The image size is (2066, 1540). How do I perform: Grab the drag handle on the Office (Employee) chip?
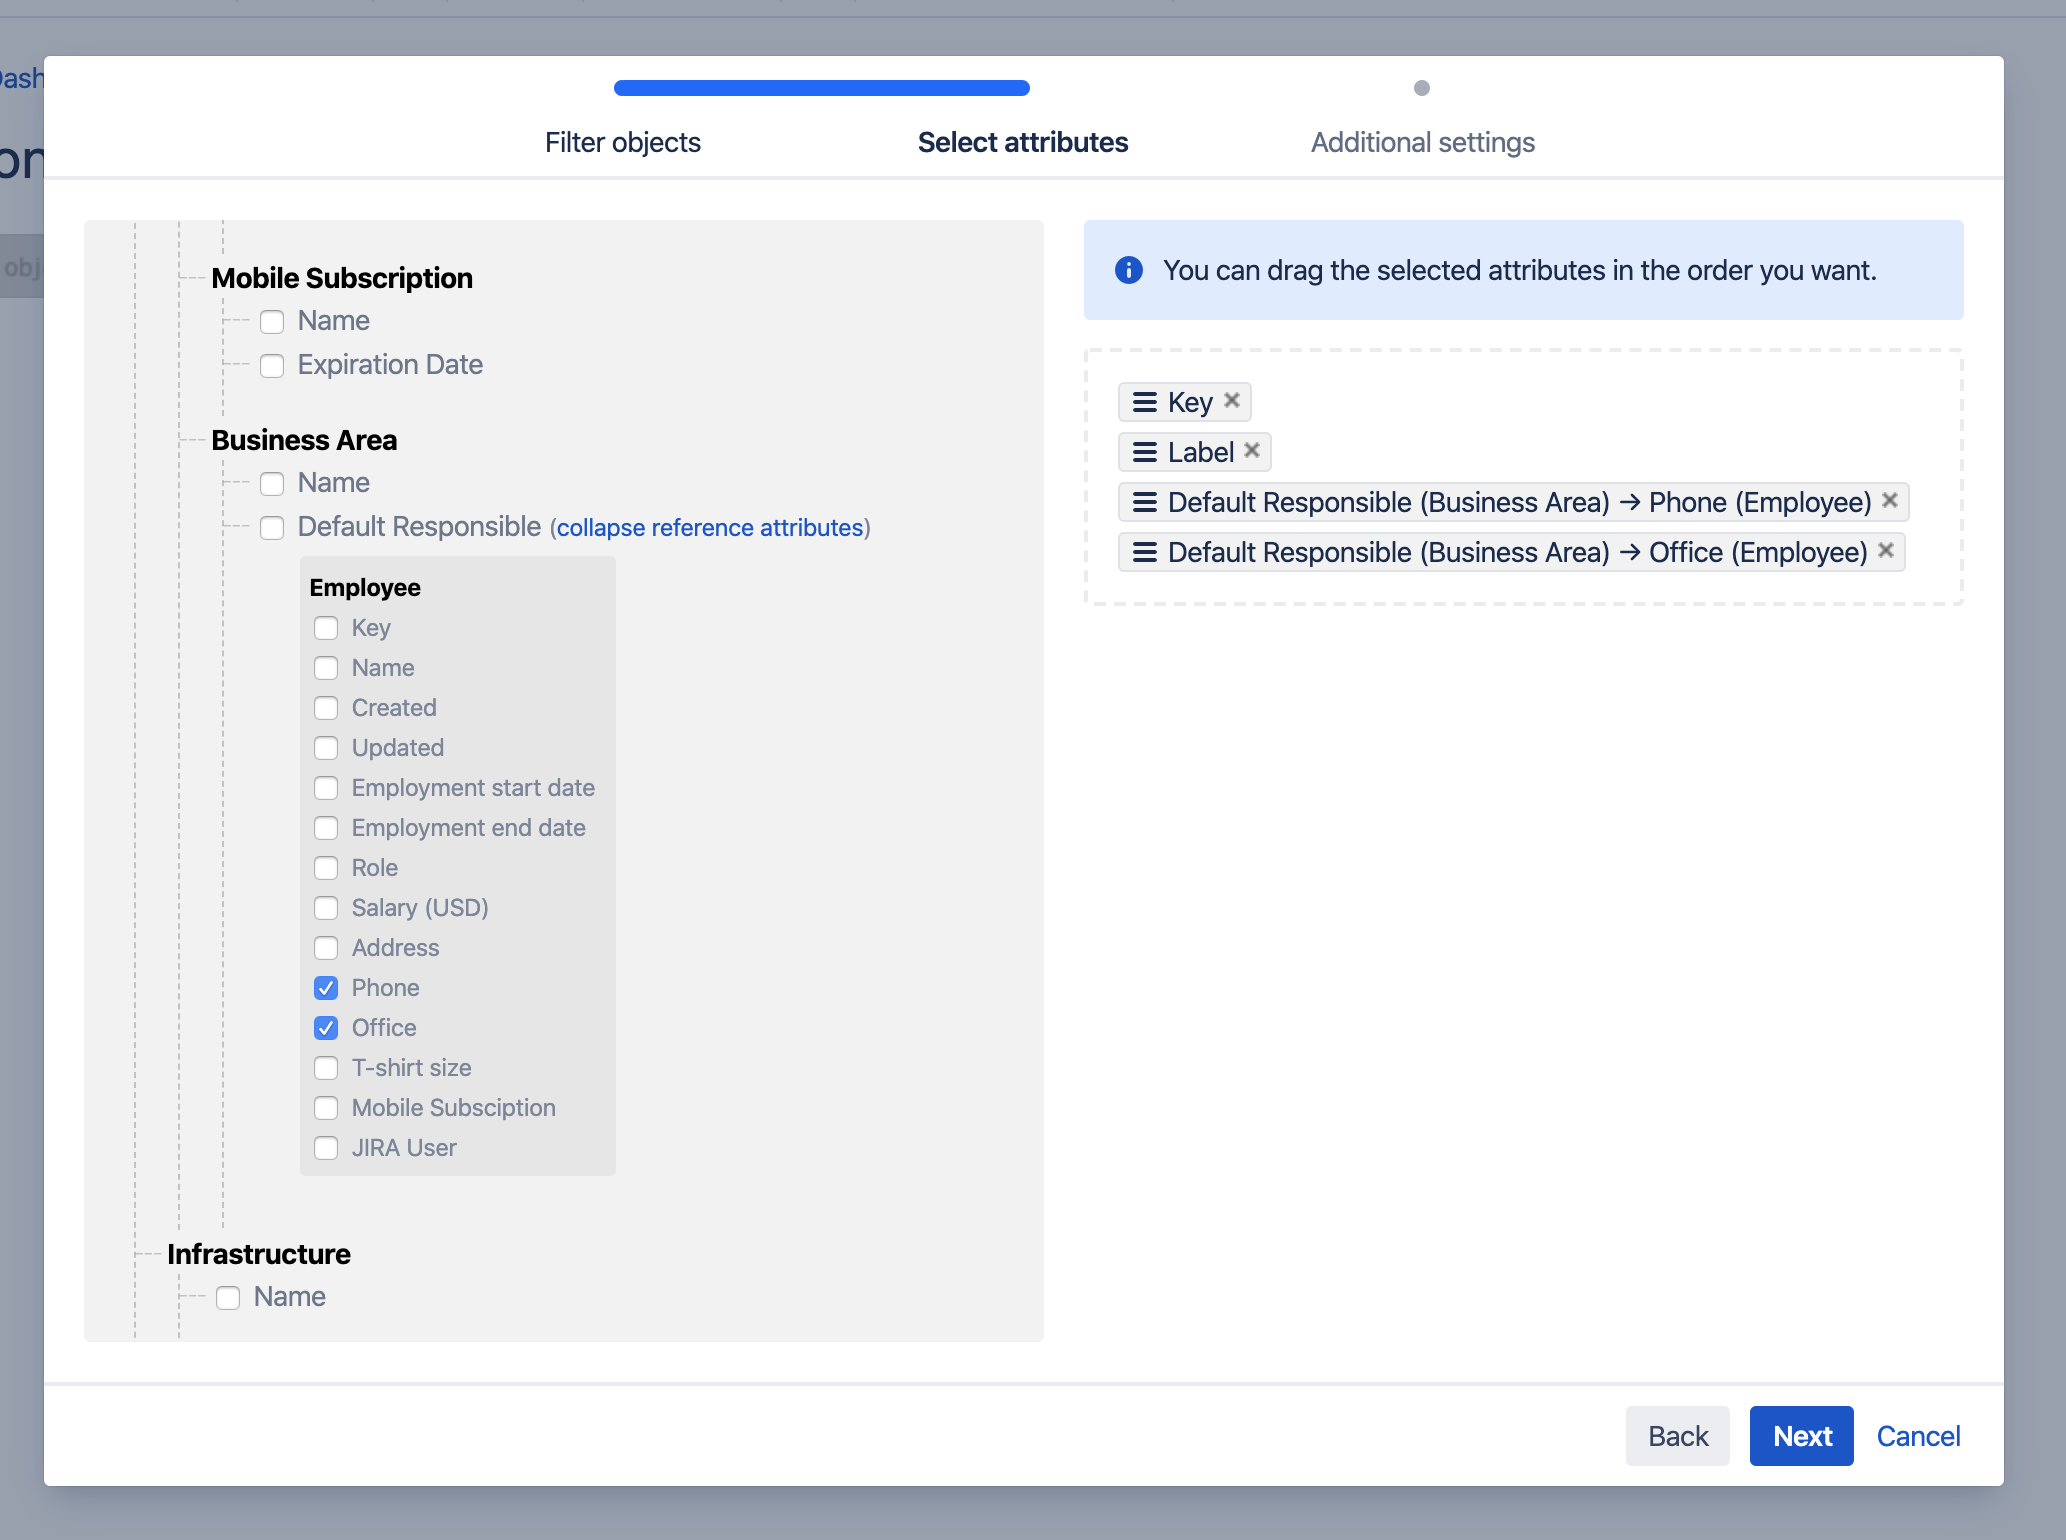pos(1143,552)
